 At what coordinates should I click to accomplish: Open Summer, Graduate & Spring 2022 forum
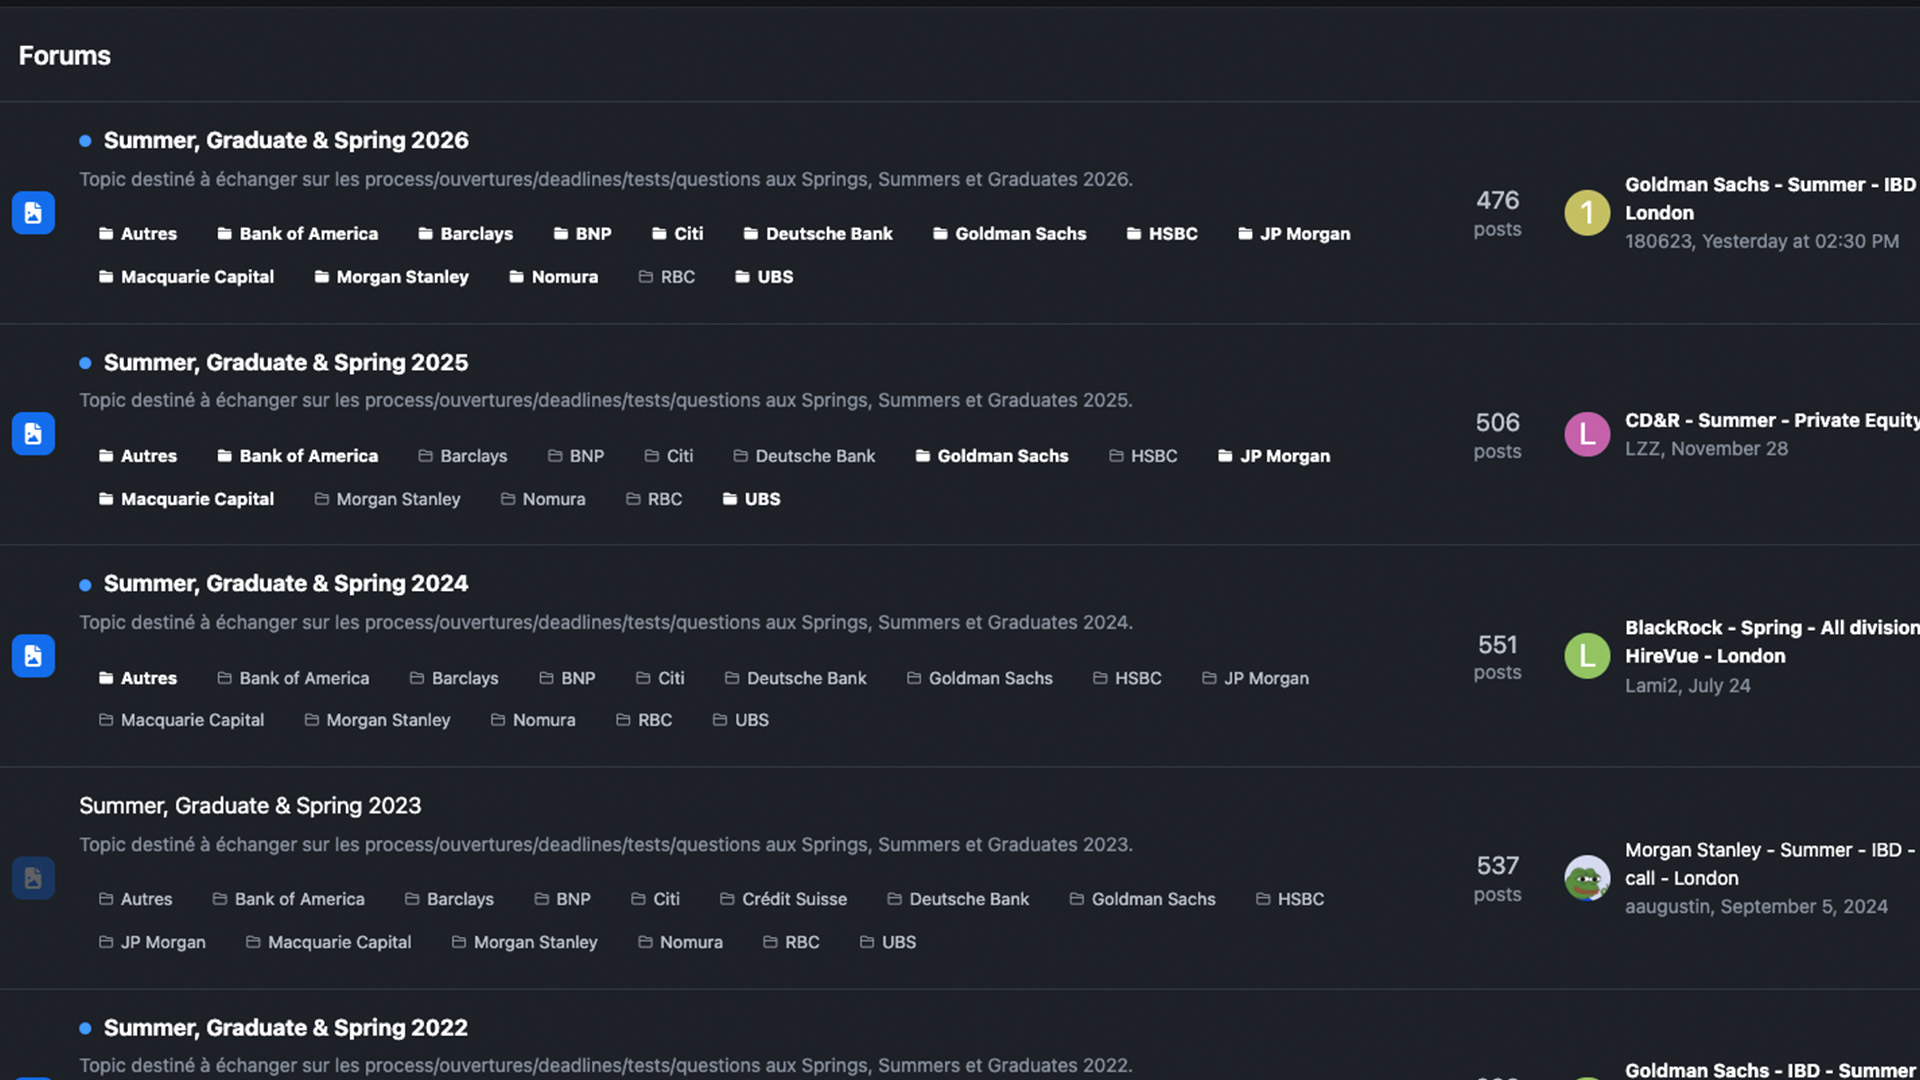286,1028
